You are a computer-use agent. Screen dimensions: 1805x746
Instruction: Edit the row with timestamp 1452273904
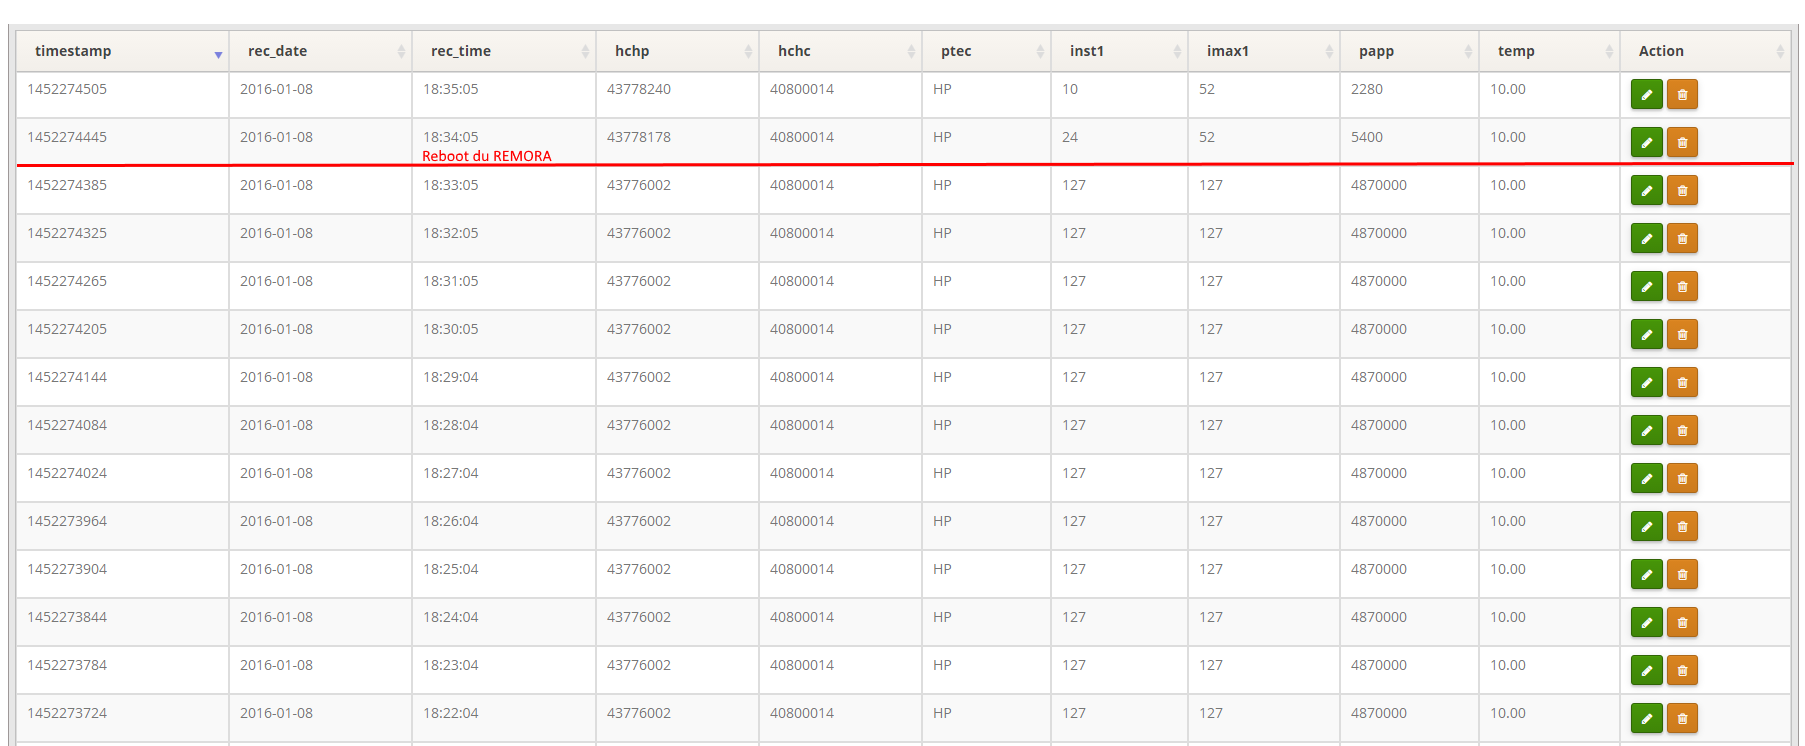click(x=1646, y=574)
